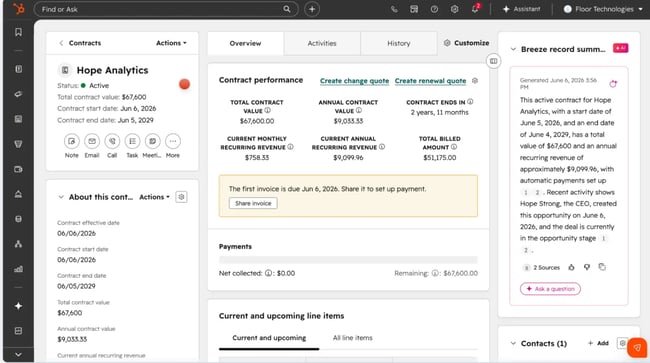Click info icon beside Contract Ends In
This screenshot has width=650, height=363.
coord(470,102)
